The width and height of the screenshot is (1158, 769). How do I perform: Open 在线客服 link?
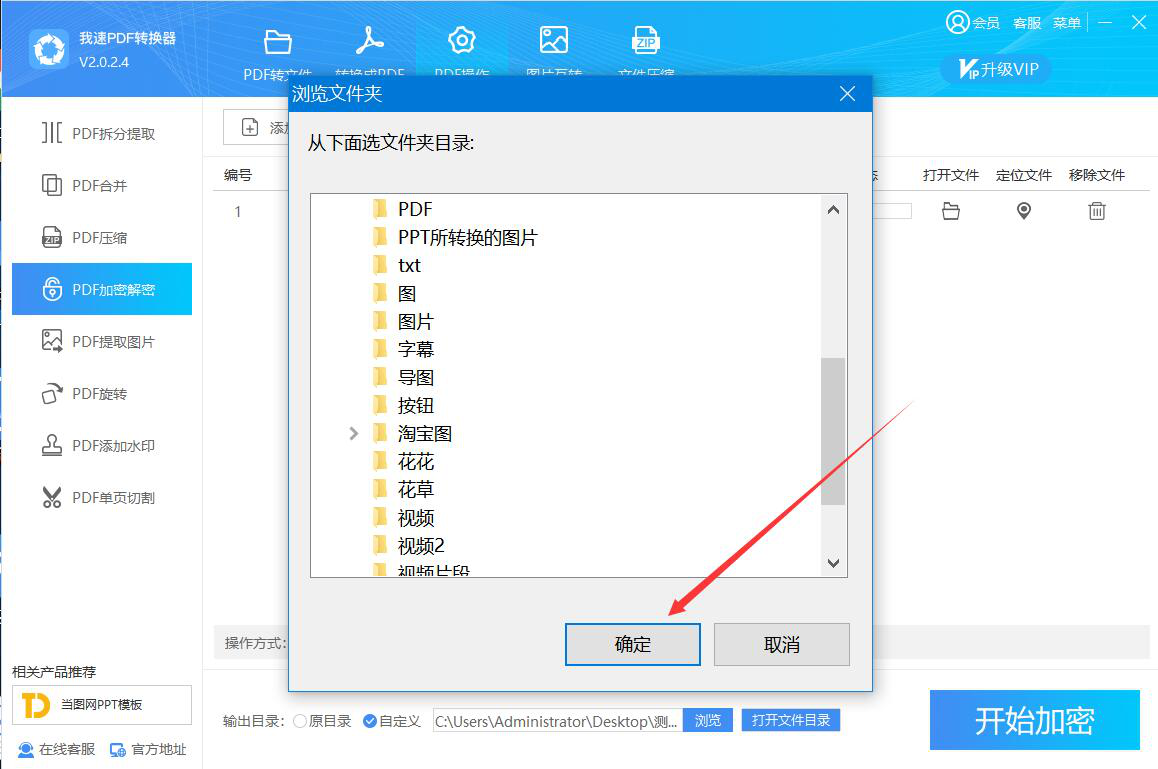[57, 750]
